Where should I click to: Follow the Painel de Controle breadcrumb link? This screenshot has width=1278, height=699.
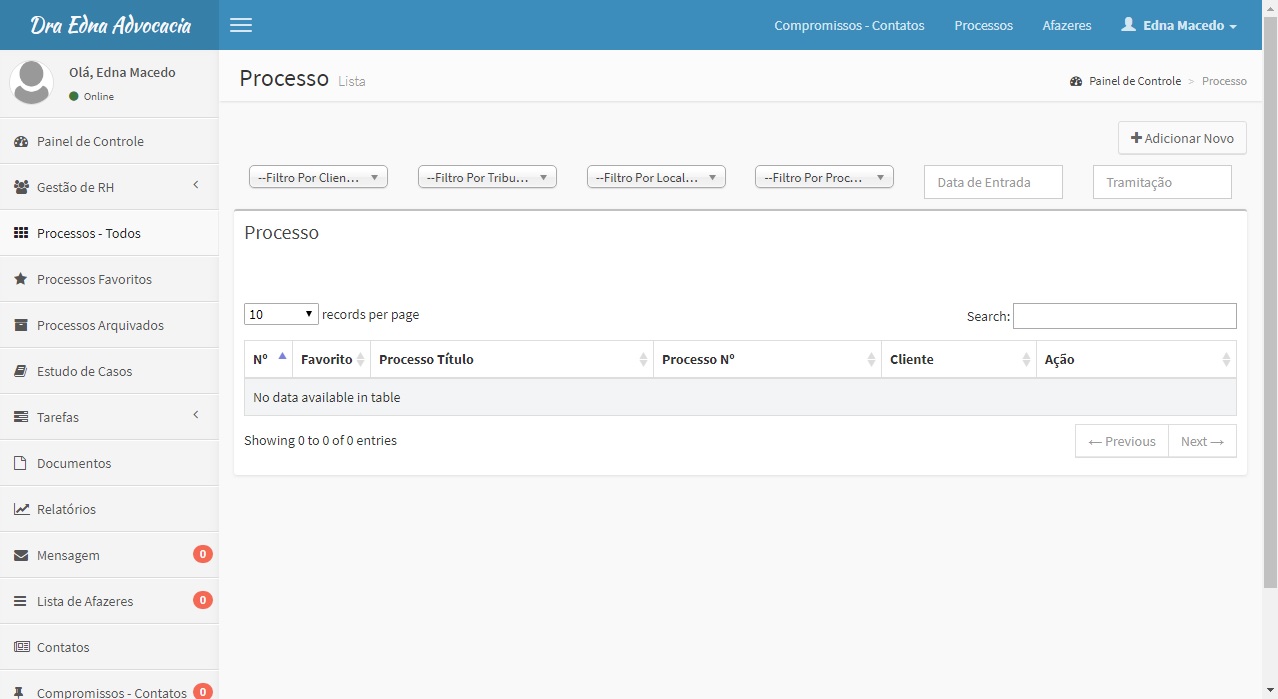tap(1134, 81)
